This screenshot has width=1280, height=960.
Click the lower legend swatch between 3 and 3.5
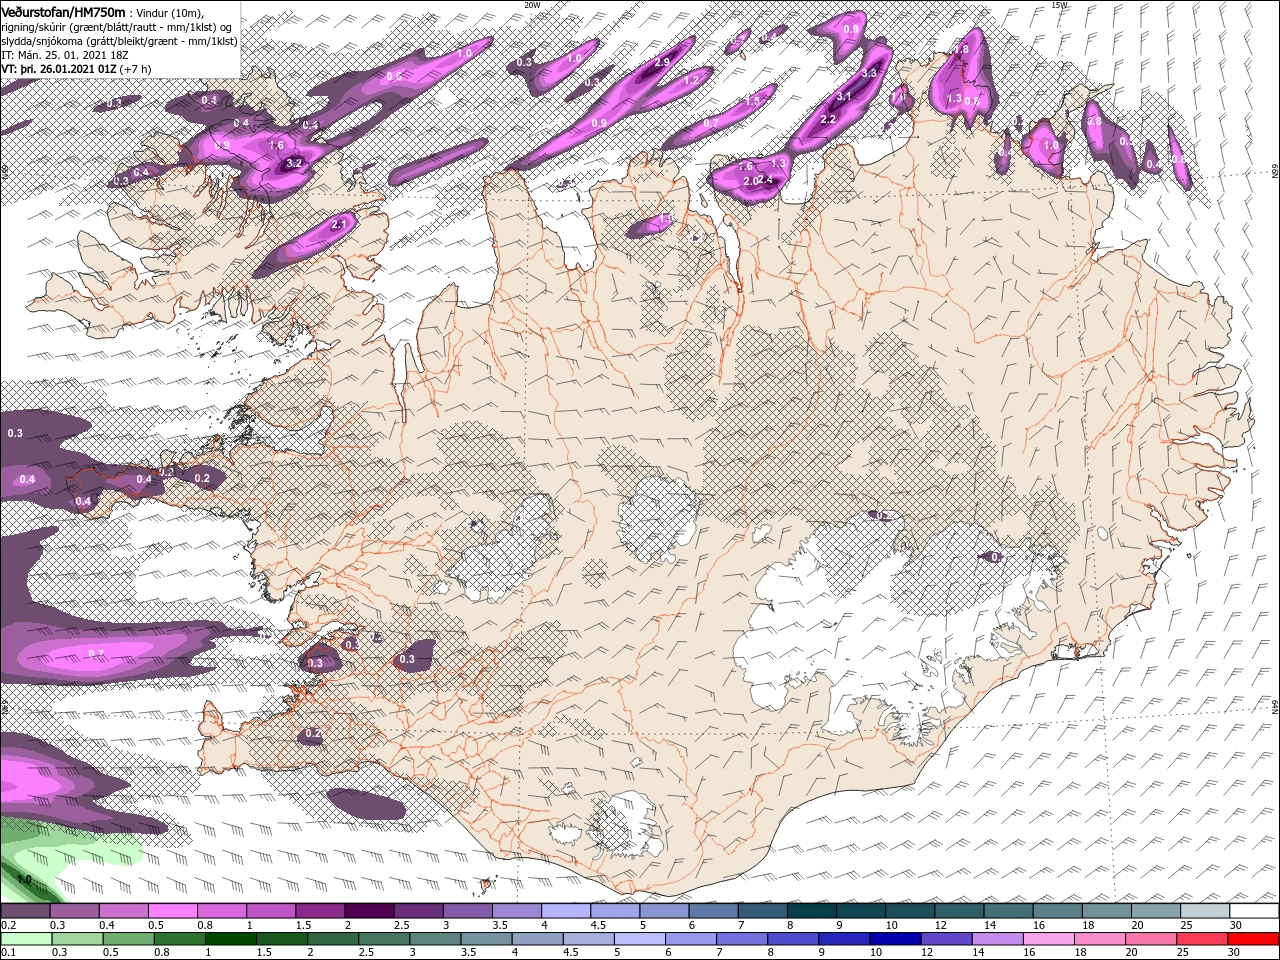point(435,939)
